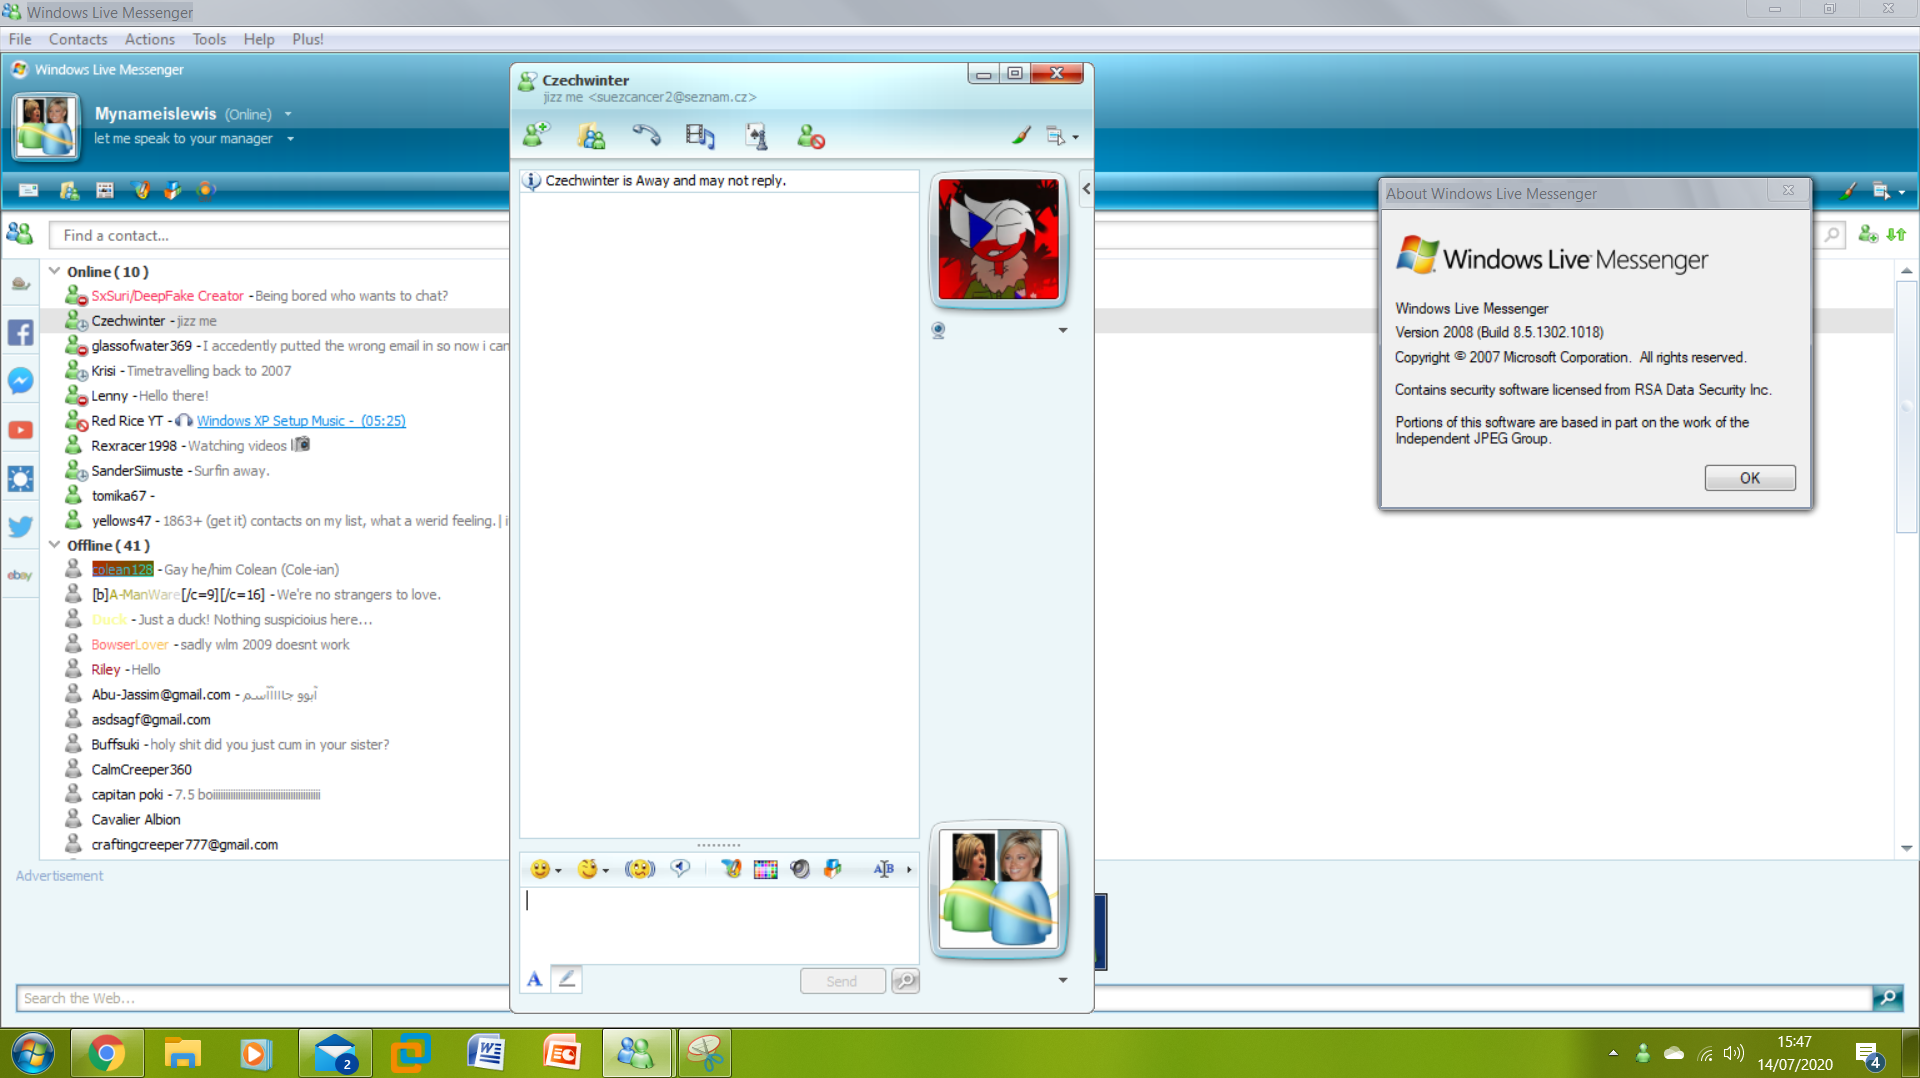Screen dimensions: 1920x1078
Task: Open the Tools menu
Action: coord(209,39)
